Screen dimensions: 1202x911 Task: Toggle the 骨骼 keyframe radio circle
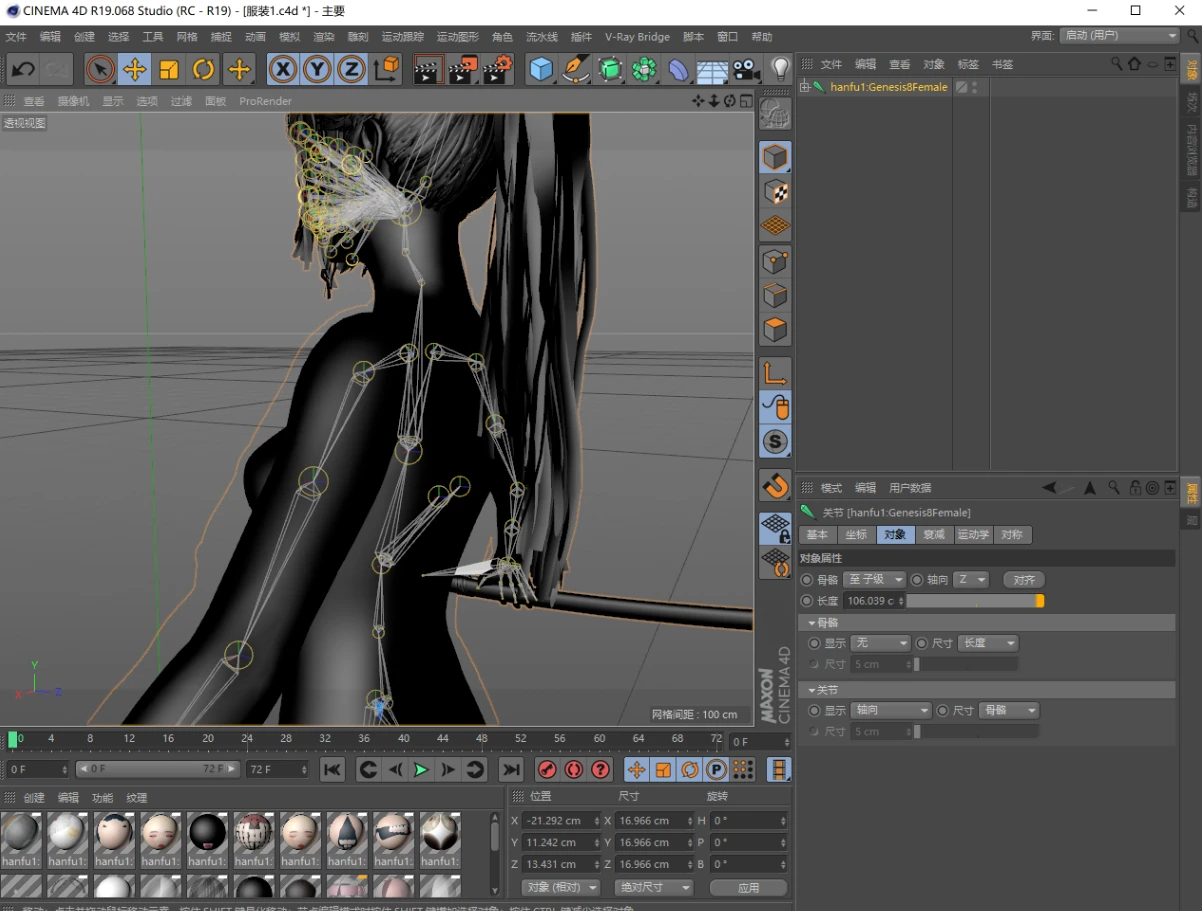(x=807, y=580)
